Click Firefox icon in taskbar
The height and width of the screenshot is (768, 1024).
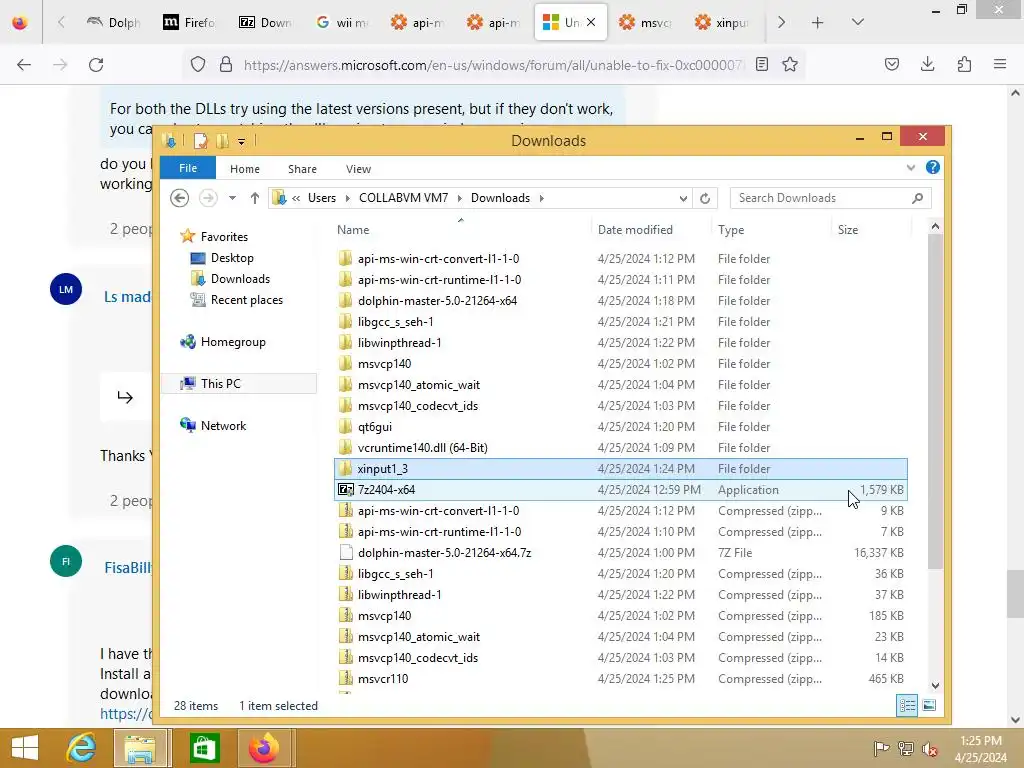[264, 748]
